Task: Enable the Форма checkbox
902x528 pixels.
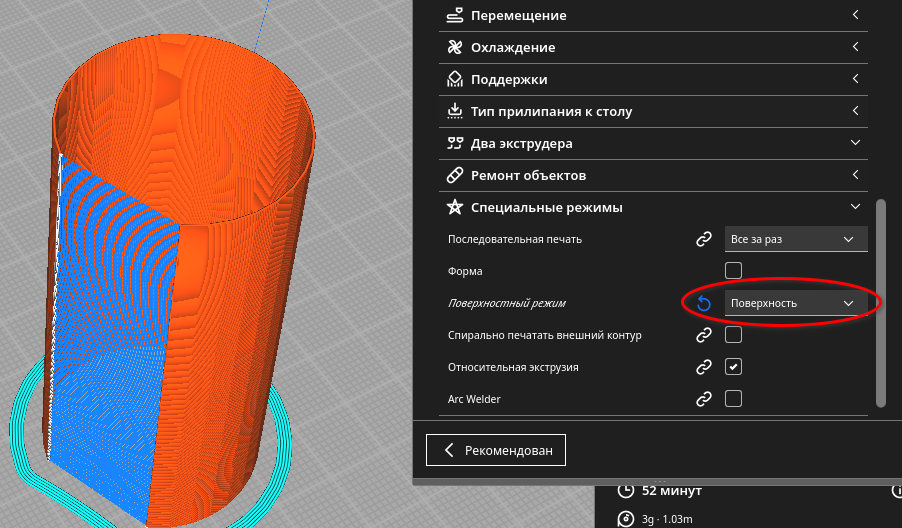Action: (x=733, y=271)
